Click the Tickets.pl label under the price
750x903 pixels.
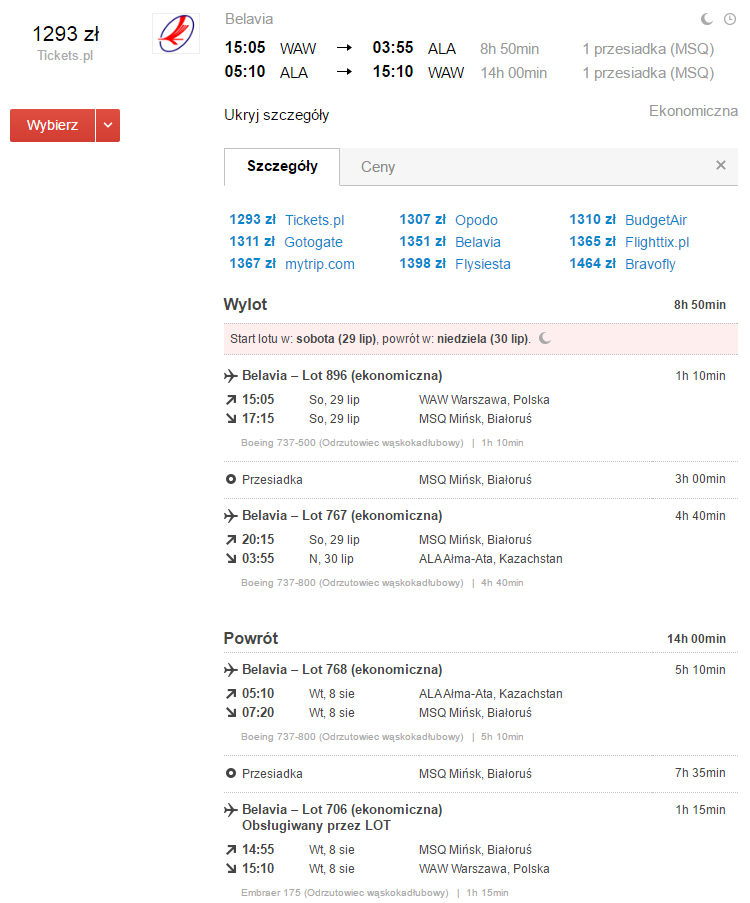pos(65,56)
